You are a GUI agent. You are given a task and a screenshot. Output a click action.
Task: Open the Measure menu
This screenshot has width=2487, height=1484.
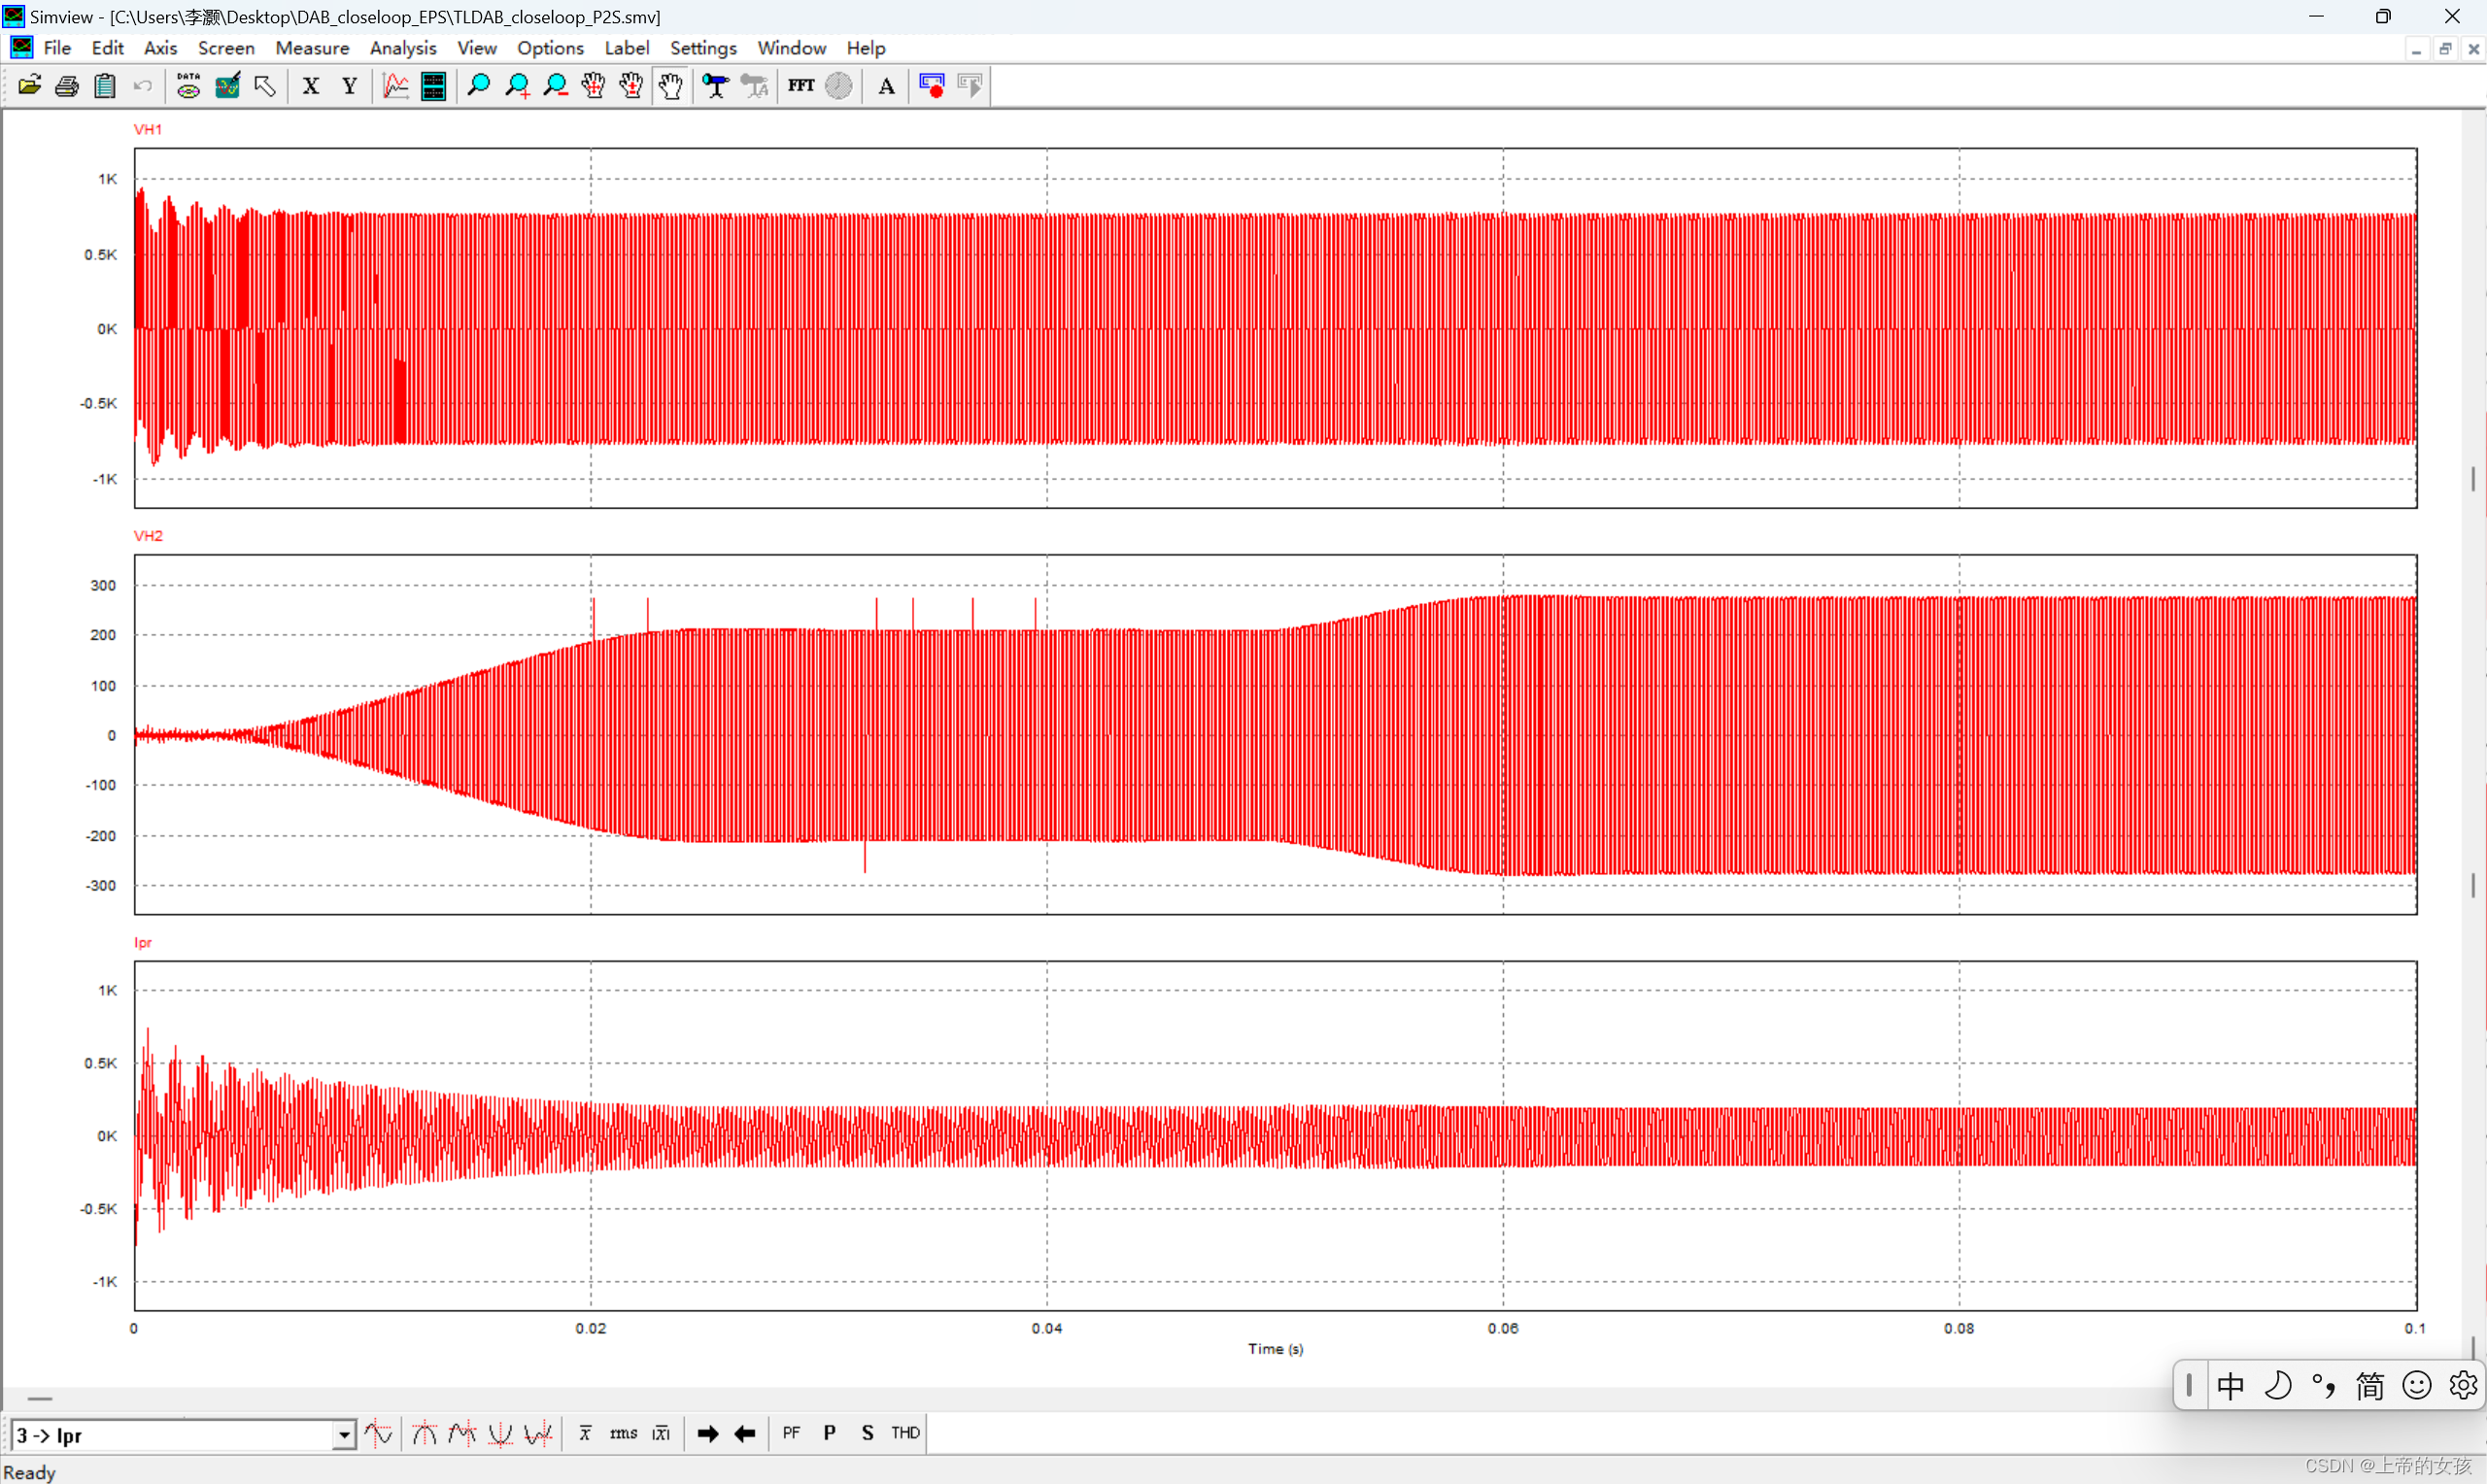(312, 48)
